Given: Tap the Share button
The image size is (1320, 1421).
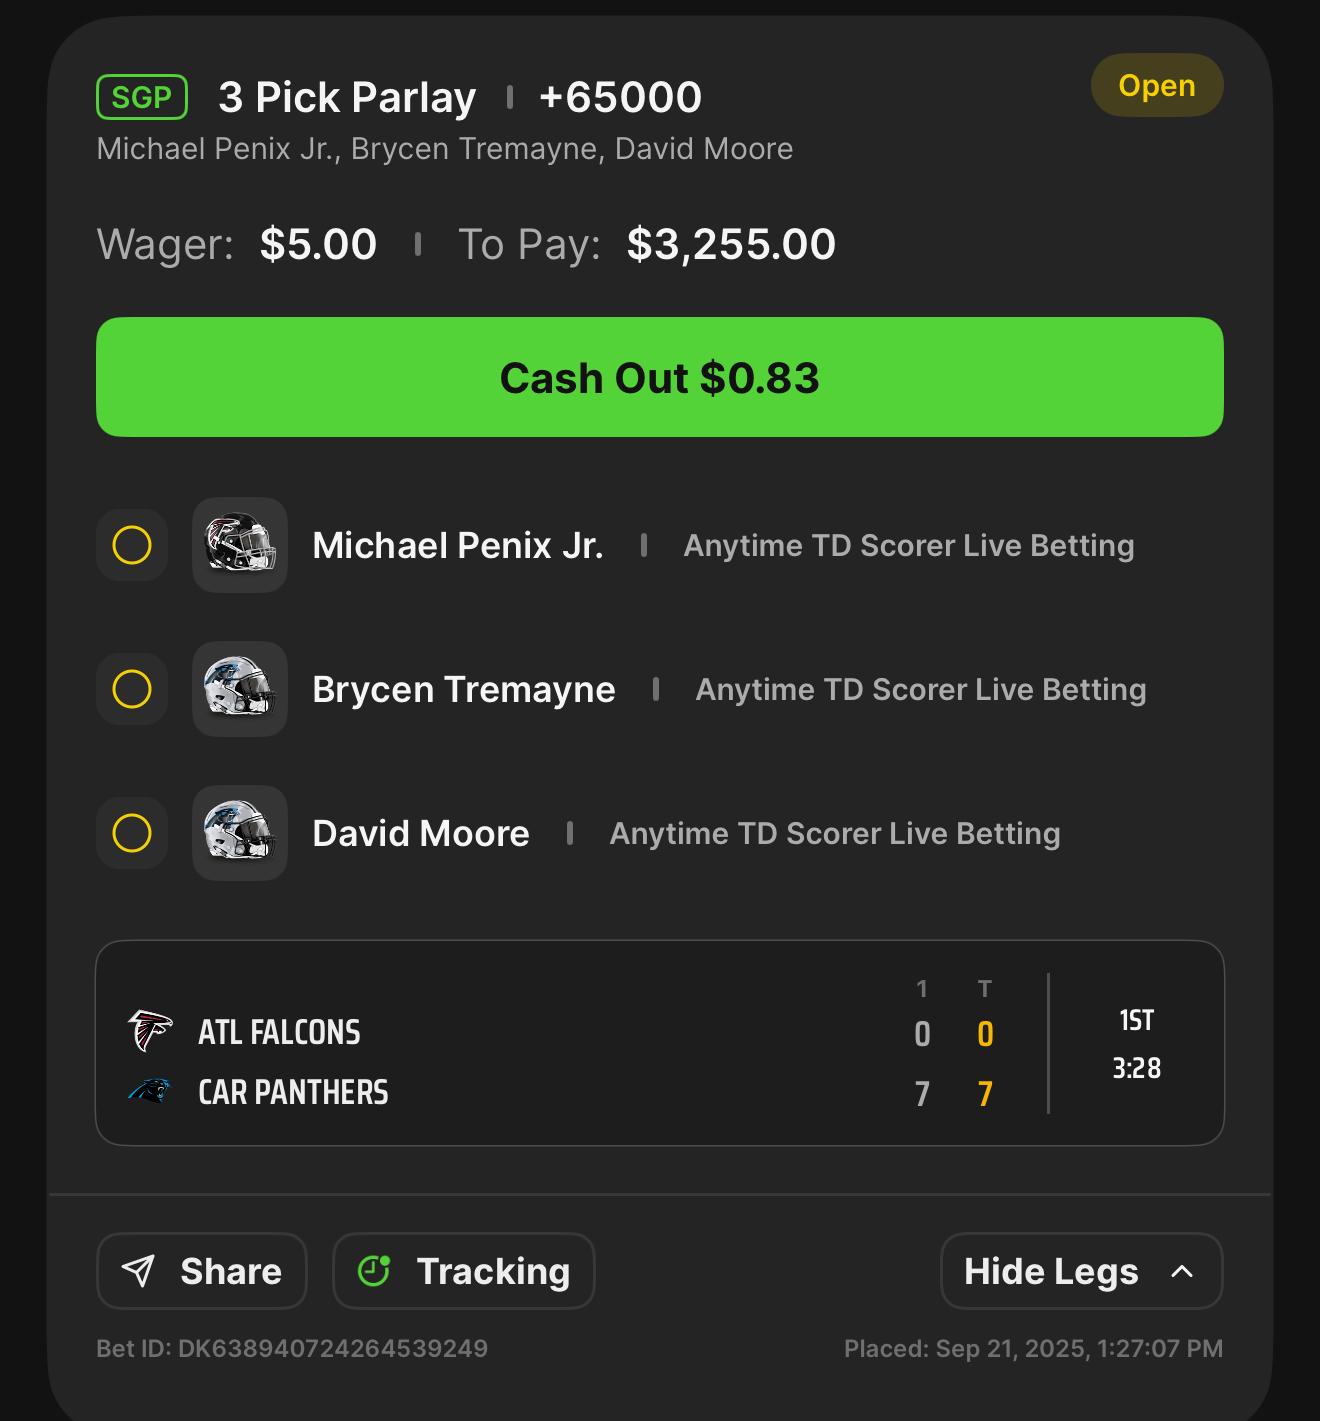Looking at the screenshot, I should 202,1271.
